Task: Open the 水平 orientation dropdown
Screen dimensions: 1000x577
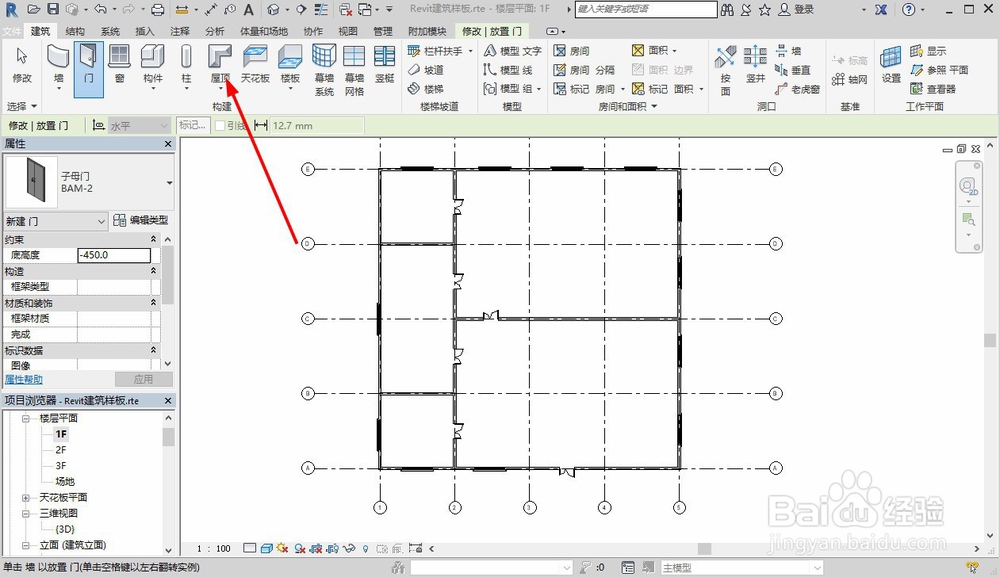Action: pos(139,126)
